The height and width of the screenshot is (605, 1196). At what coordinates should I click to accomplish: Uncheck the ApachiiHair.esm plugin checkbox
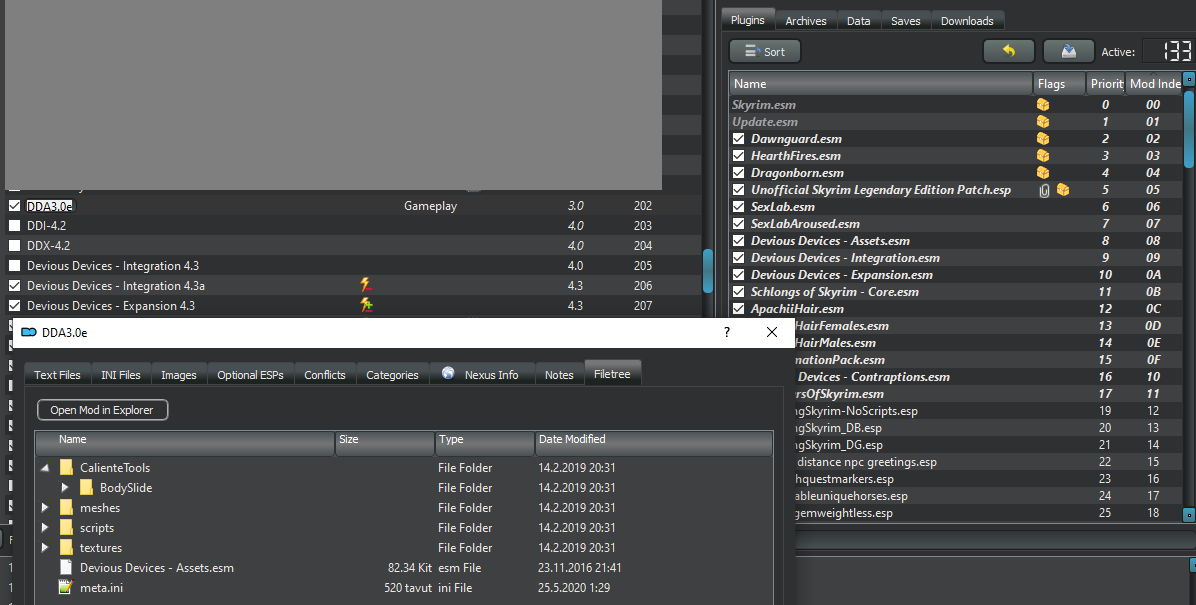click(x=738, y=308)
